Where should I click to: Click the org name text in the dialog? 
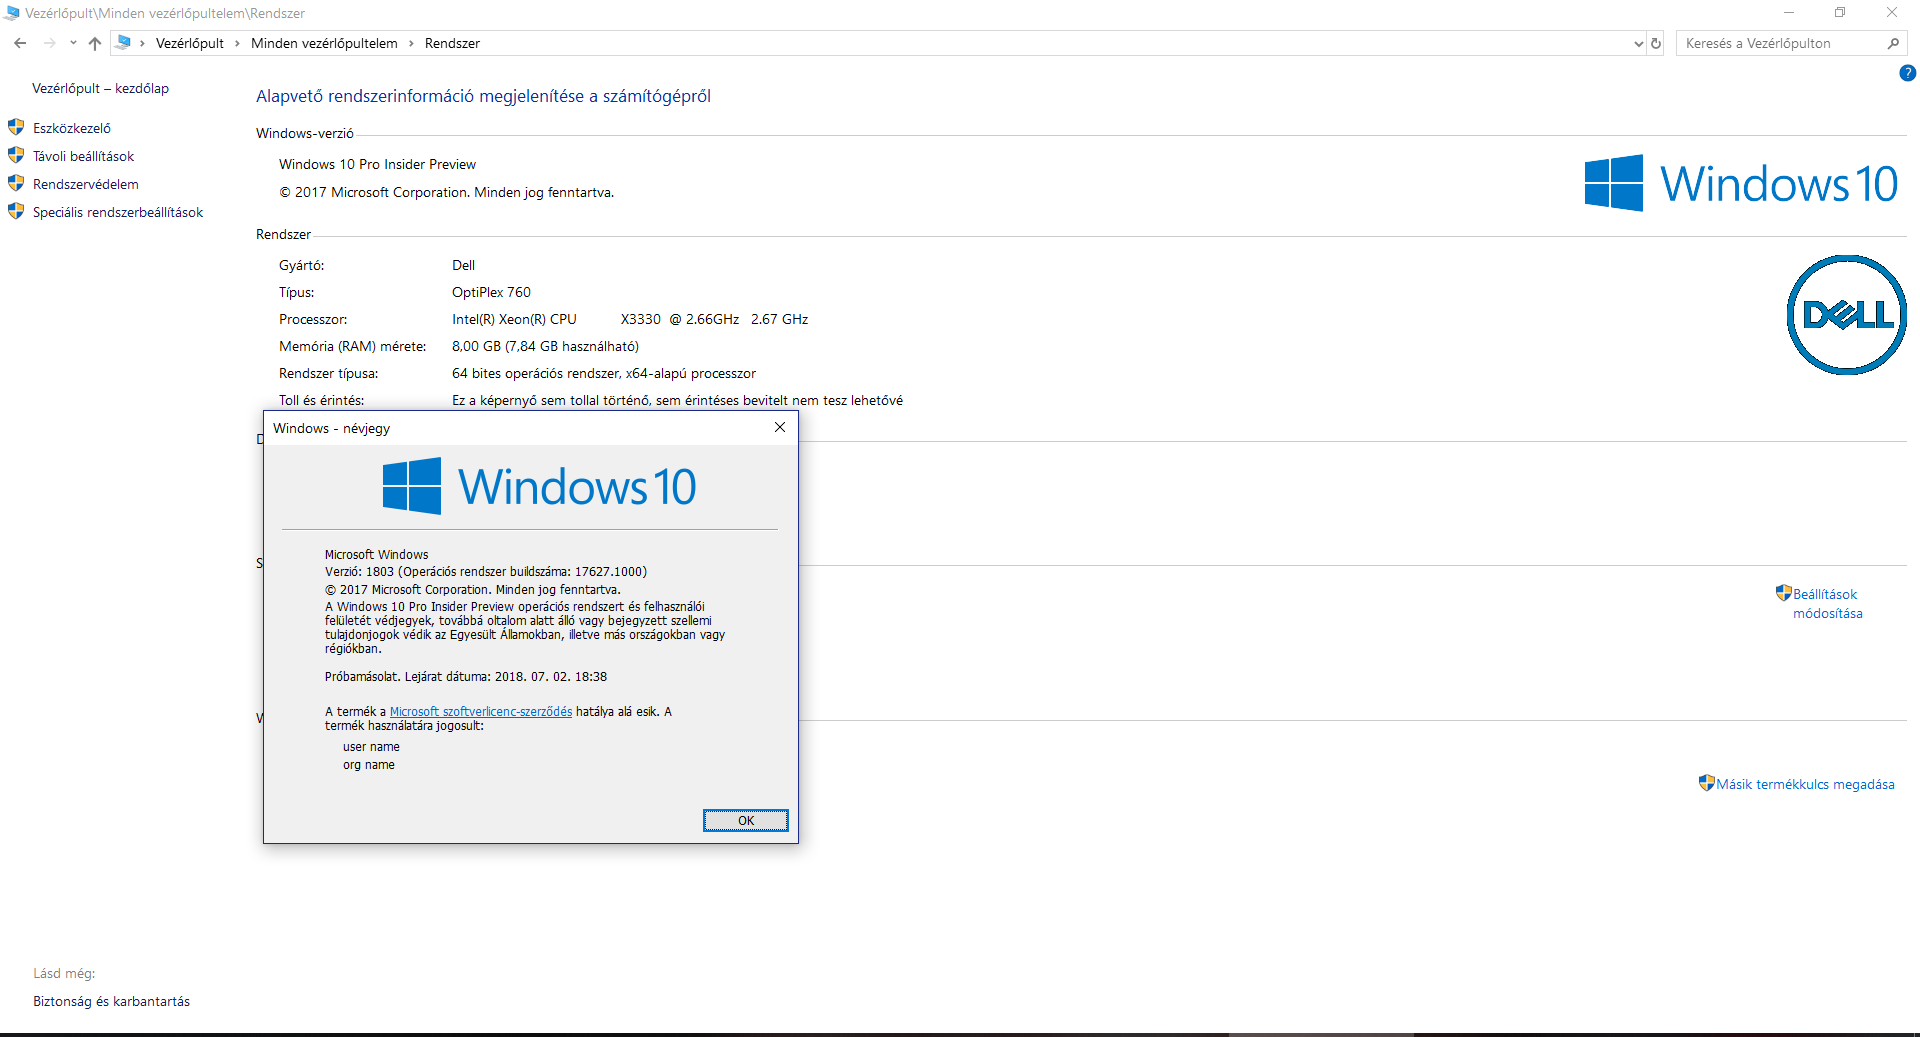(369, 765)
